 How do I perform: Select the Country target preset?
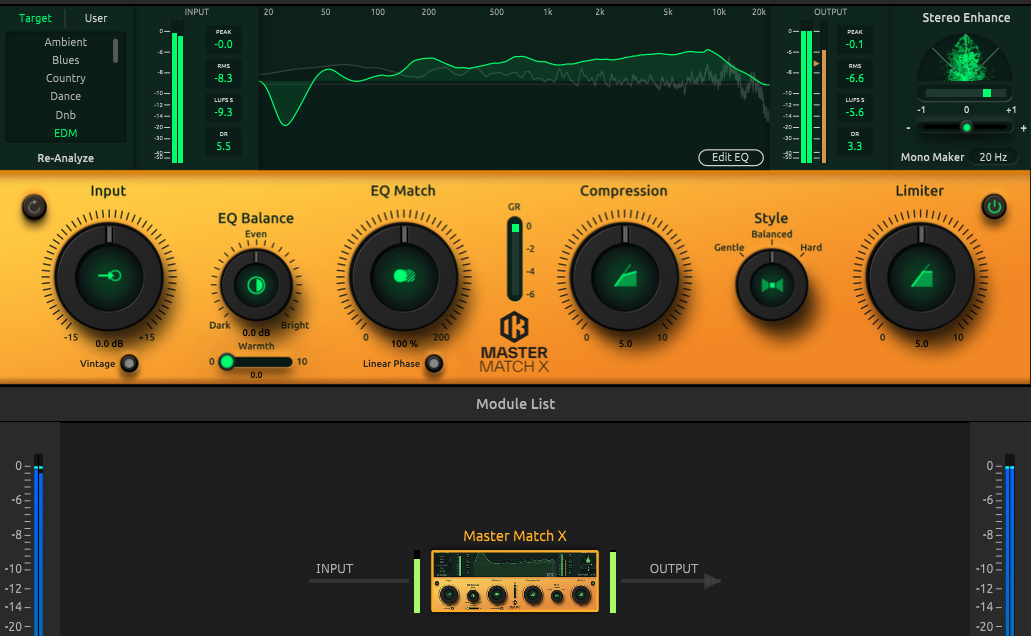66,78
